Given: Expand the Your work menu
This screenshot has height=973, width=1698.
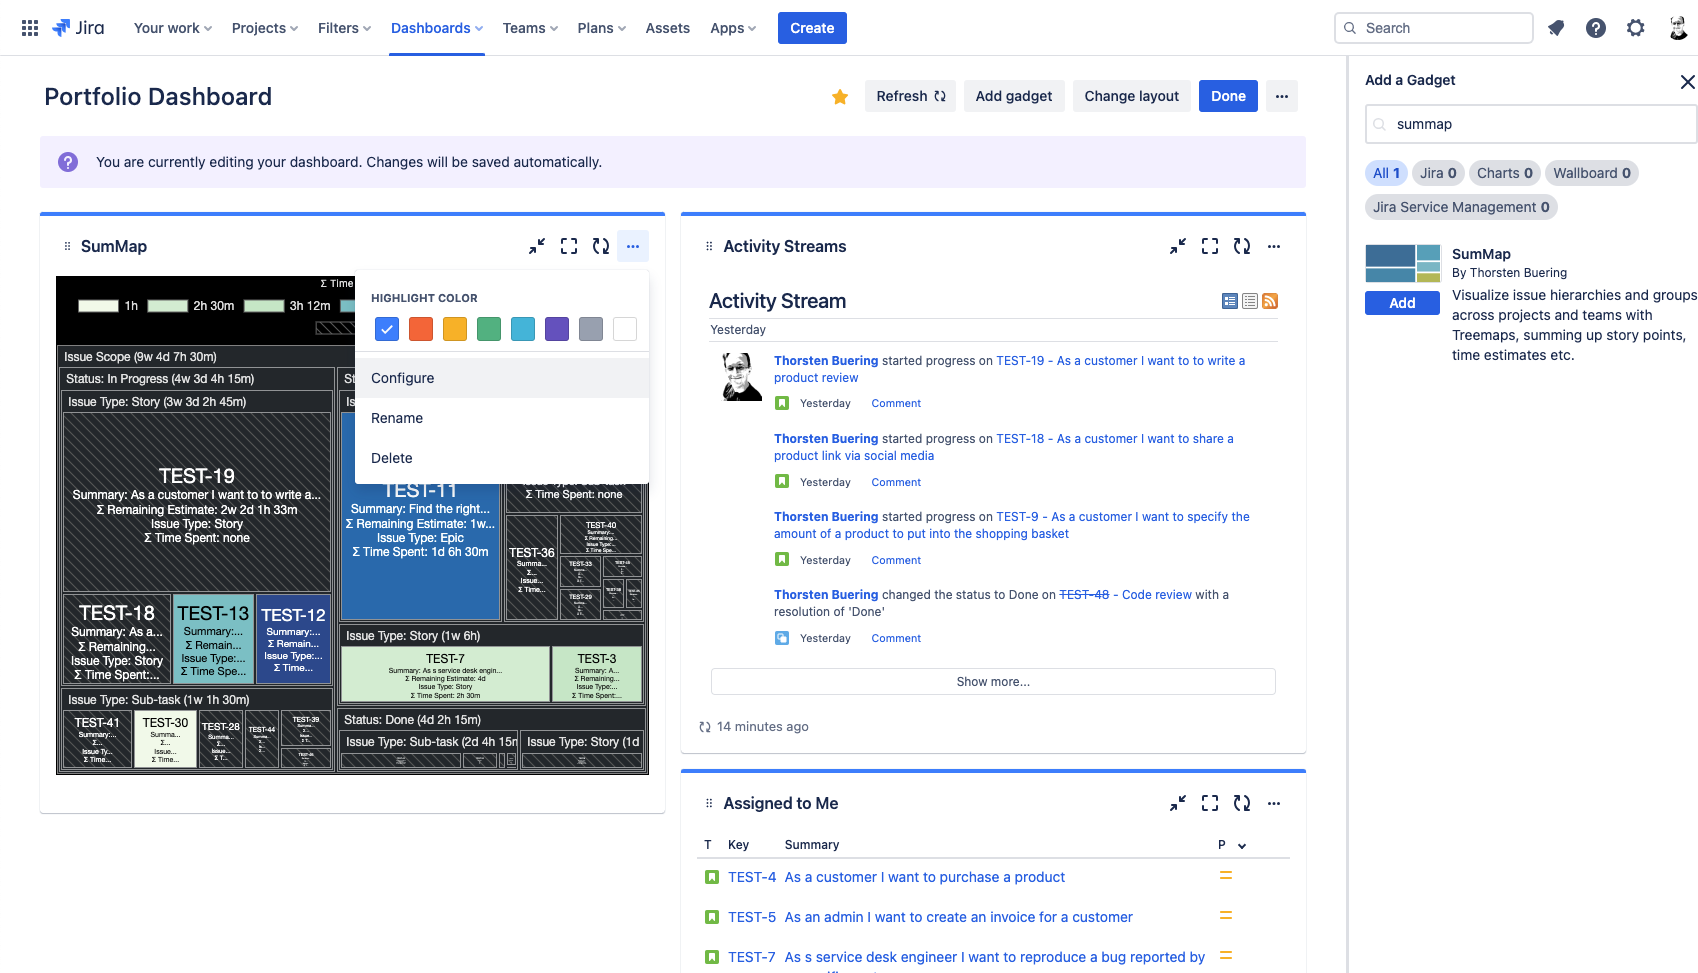Looking at the screenshot, I should [173, 28].
